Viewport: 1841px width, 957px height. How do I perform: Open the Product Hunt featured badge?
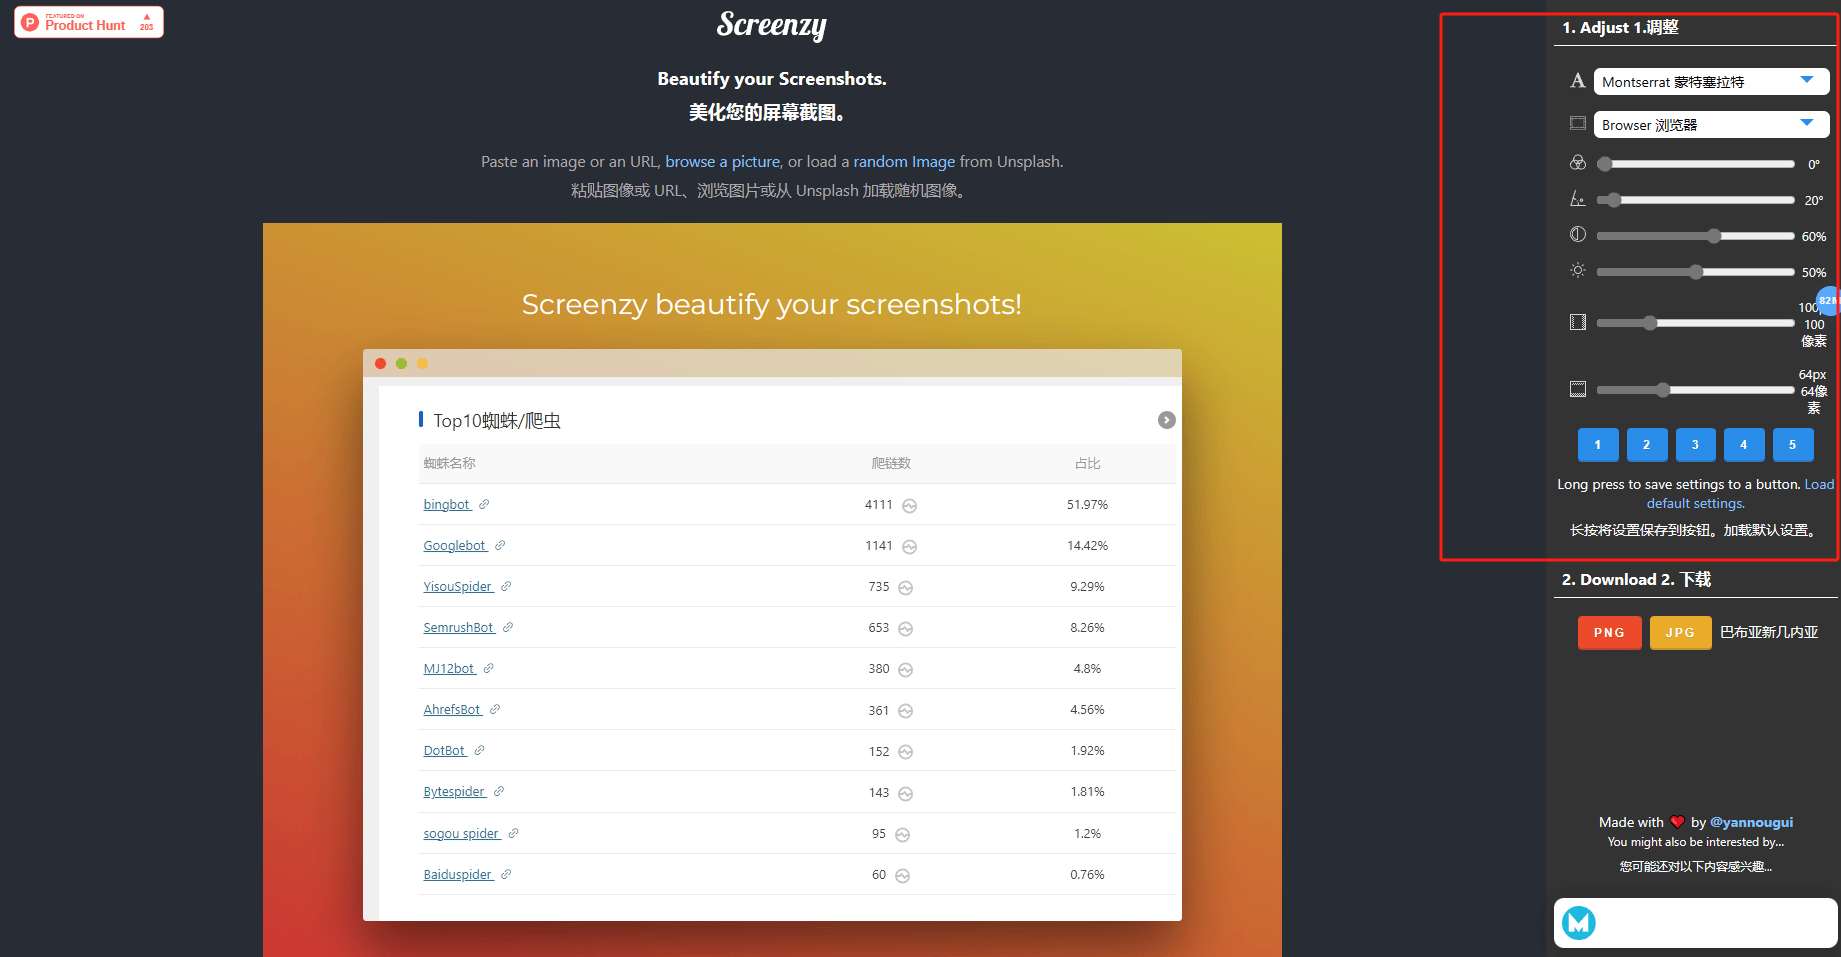pos(89,22)
